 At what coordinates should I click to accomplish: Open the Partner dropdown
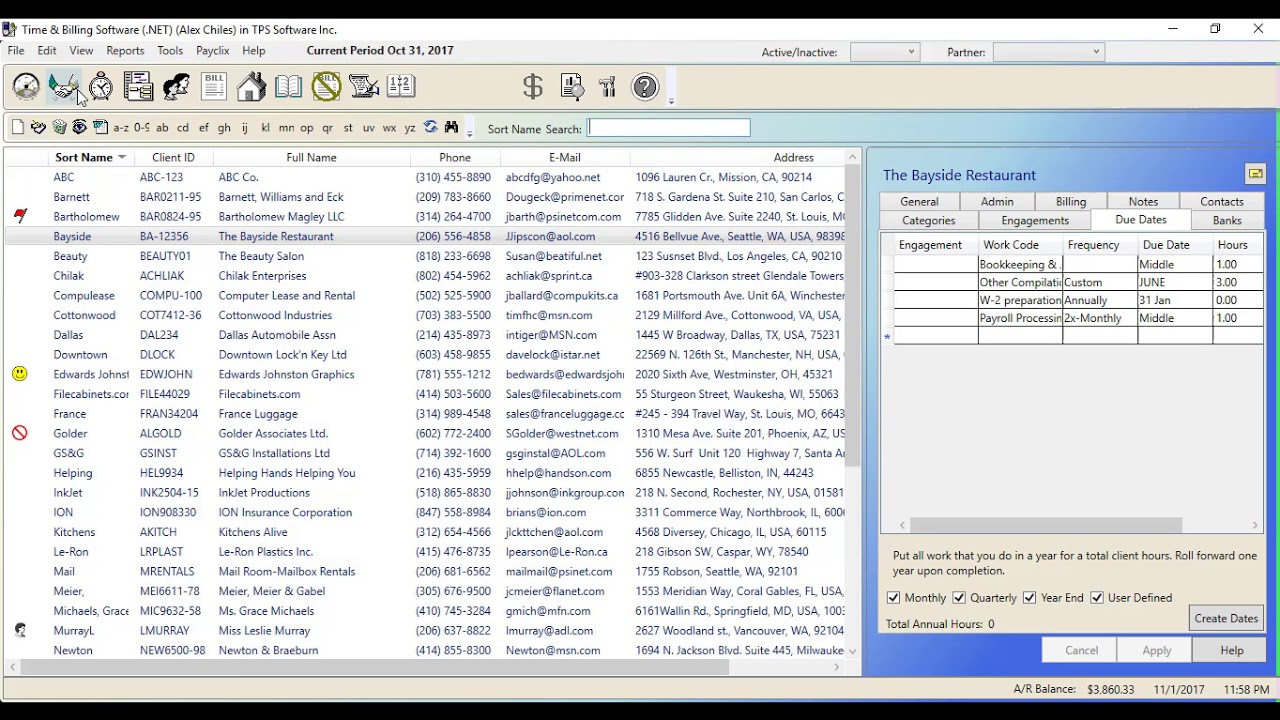(1048, 52)
